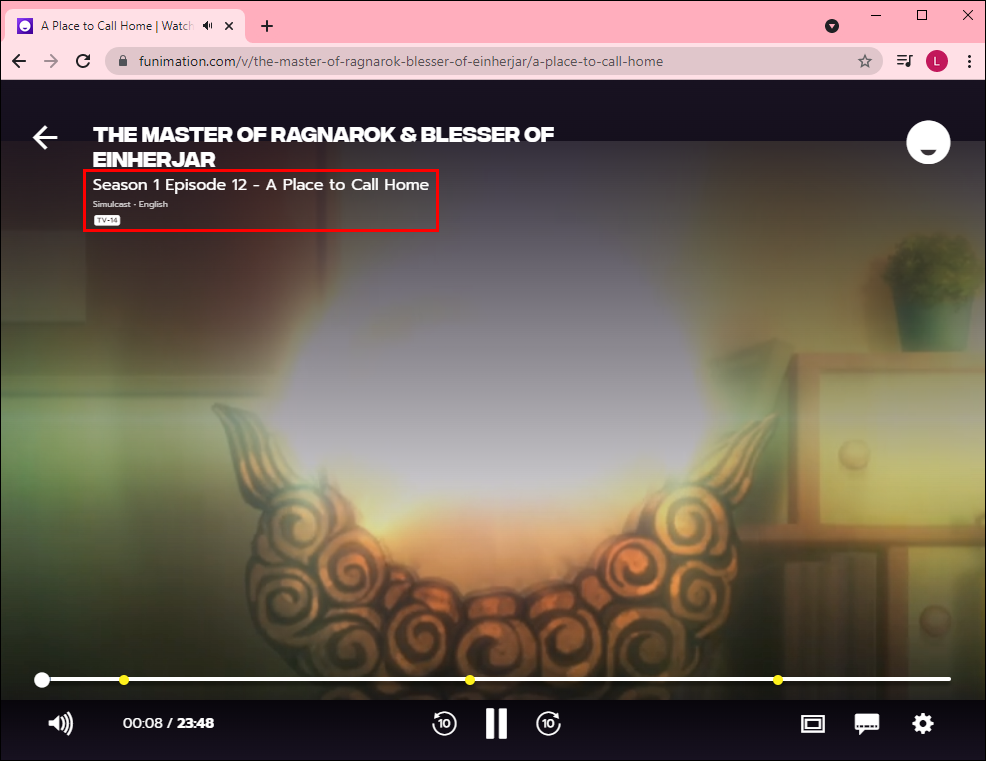Click the browser Forward arrow
This screenshot has height=761, width=986.
coord(51,61)
